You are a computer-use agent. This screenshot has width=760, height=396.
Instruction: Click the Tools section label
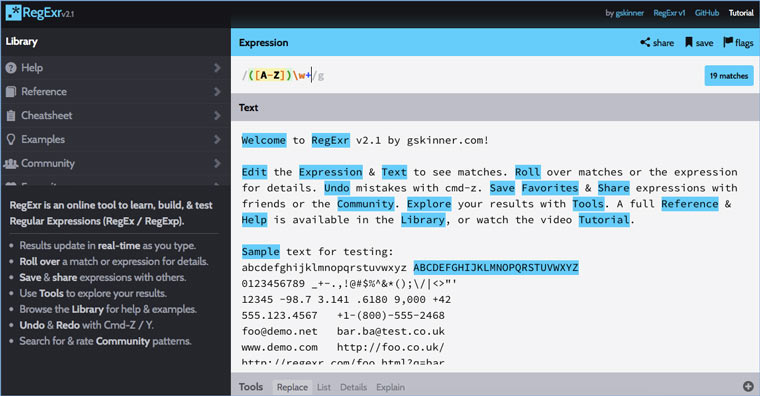pos(251,386)
